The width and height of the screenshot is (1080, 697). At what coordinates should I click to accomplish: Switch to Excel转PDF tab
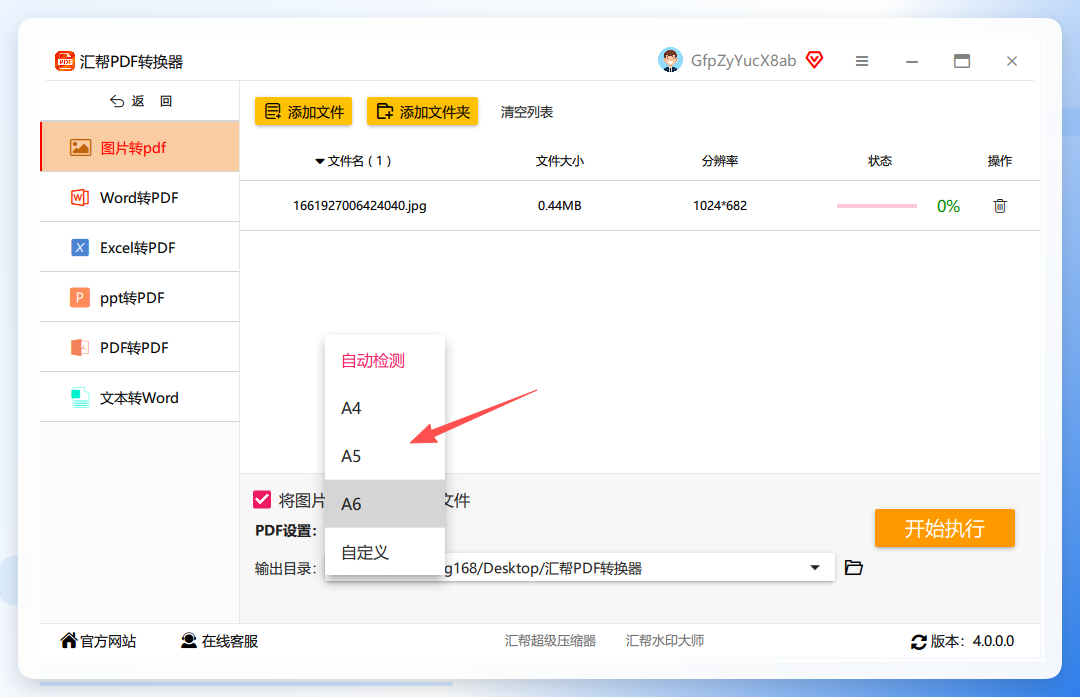(140, 247)
